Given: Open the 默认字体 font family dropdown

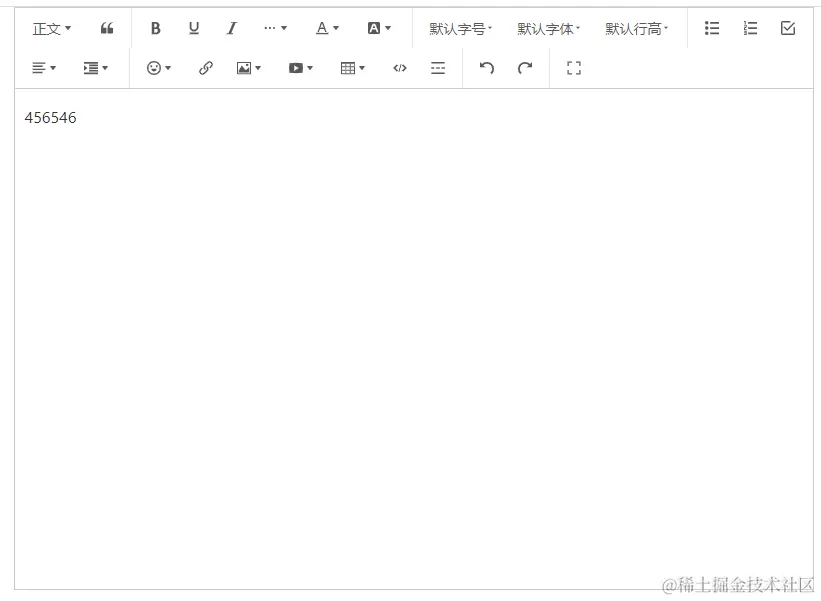Looking at the screenshot, I should tap(548, 28).
